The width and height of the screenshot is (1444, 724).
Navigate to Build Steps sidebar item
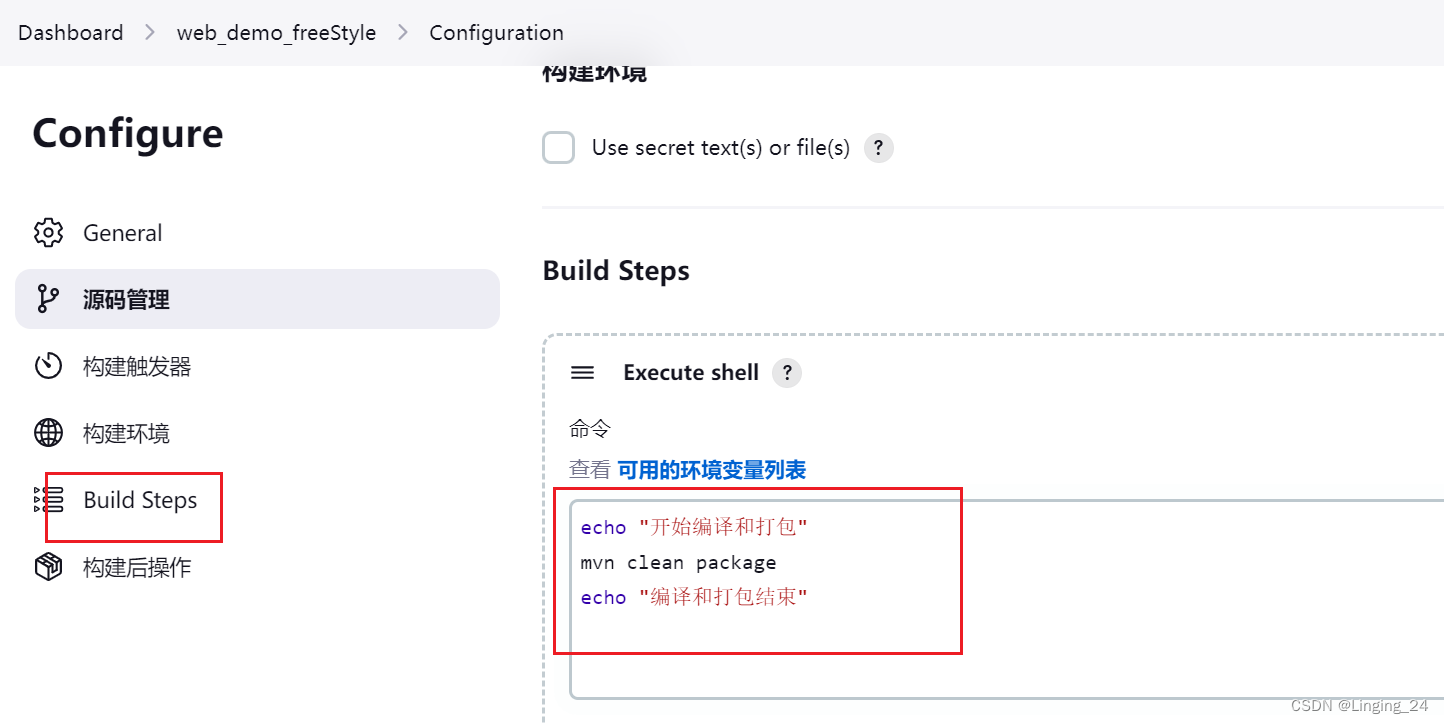[x=257, y=500]
